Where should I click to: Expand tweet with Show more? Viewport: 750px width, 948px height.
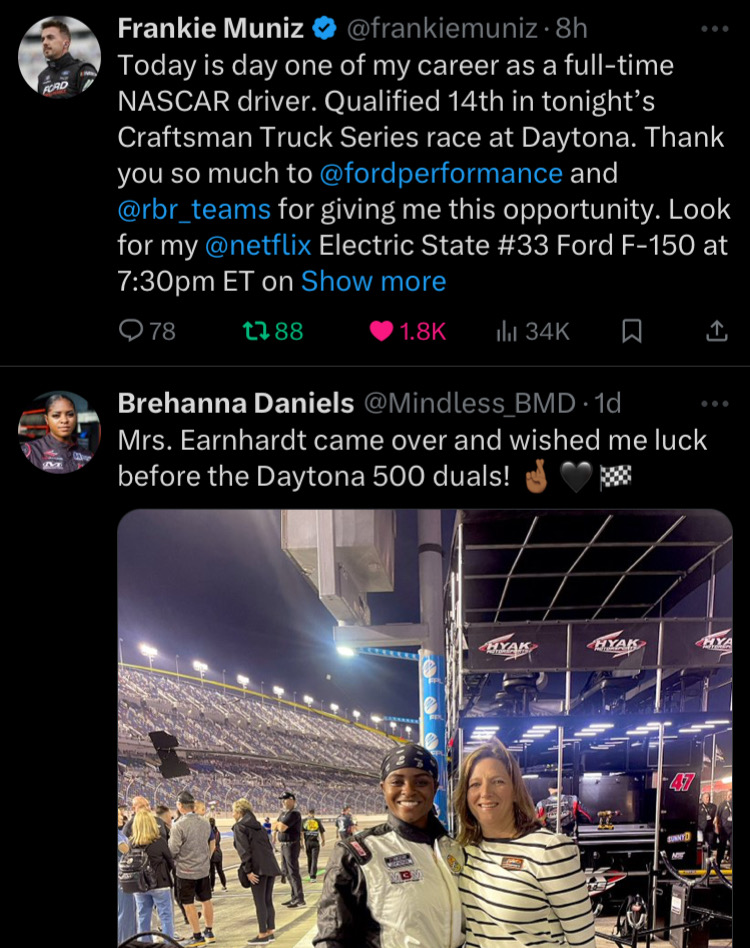[373, 281]
